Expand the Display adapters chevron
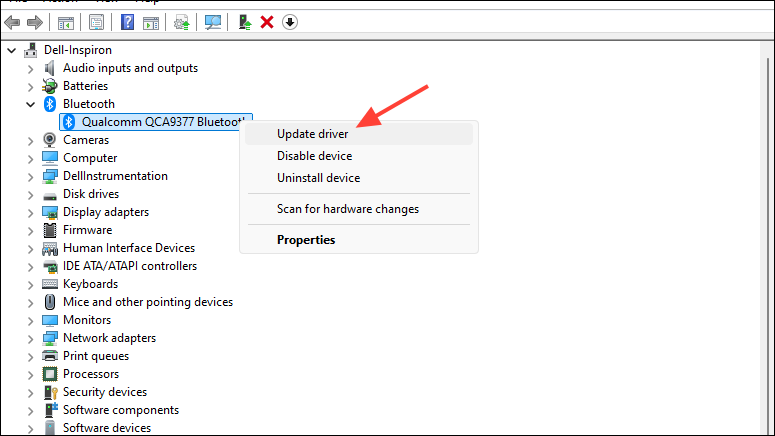The height and width of the screenshot is (436, 775). 31,213
